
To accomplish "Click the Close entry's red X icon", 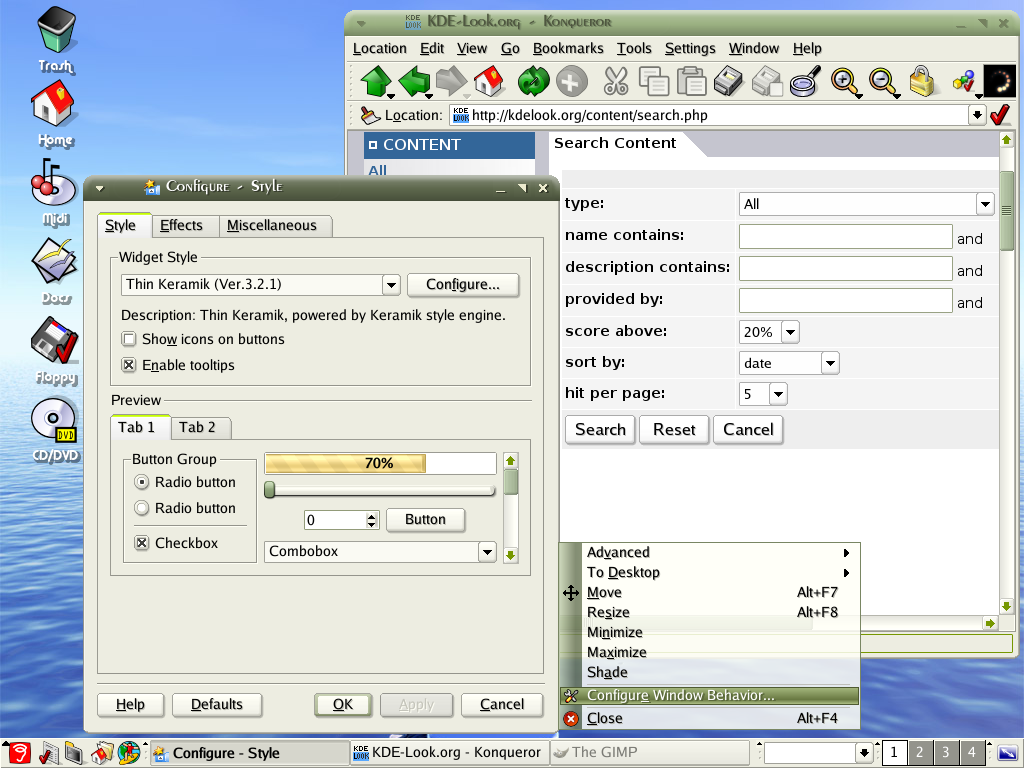I will 571,718.
